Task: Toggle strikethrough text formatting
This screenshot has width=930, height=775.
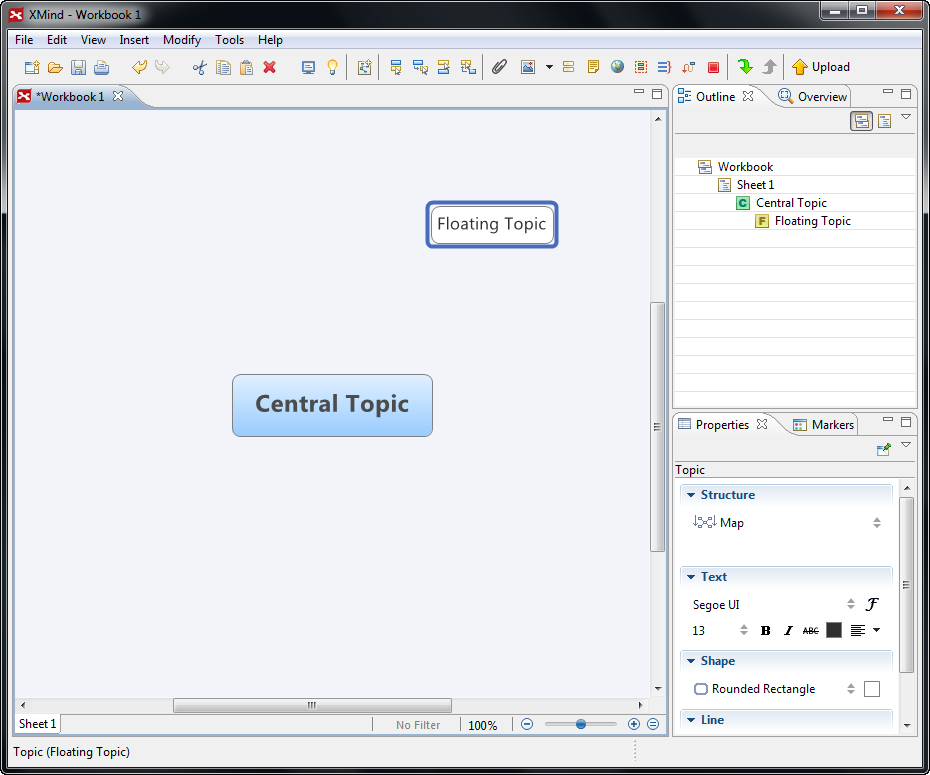Action: coord(810,630)
